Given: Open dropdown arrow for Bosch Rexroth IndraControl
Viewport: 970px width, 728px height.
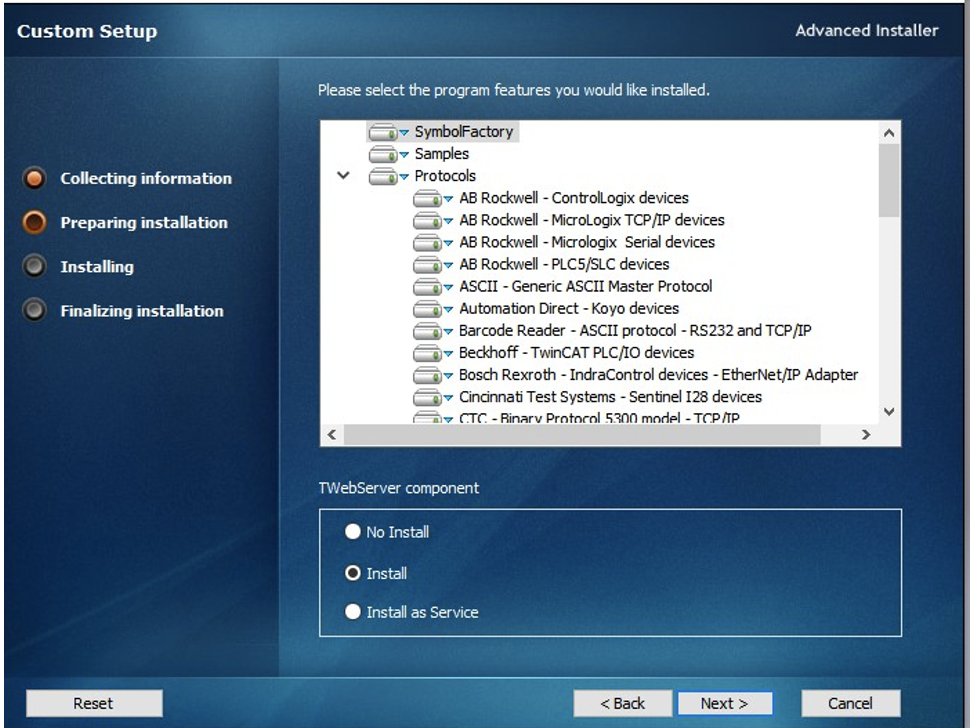Looking at the screenshot, I should (449, 375).
